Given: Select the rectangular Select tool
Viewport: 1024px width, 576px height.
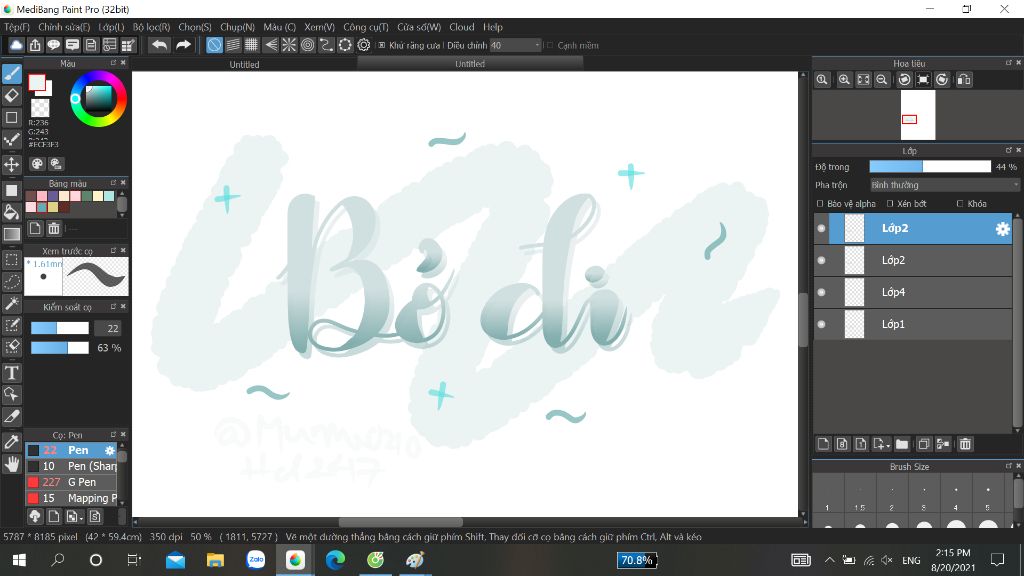Looking at the screenshot, I should click(x=12, y=259).
